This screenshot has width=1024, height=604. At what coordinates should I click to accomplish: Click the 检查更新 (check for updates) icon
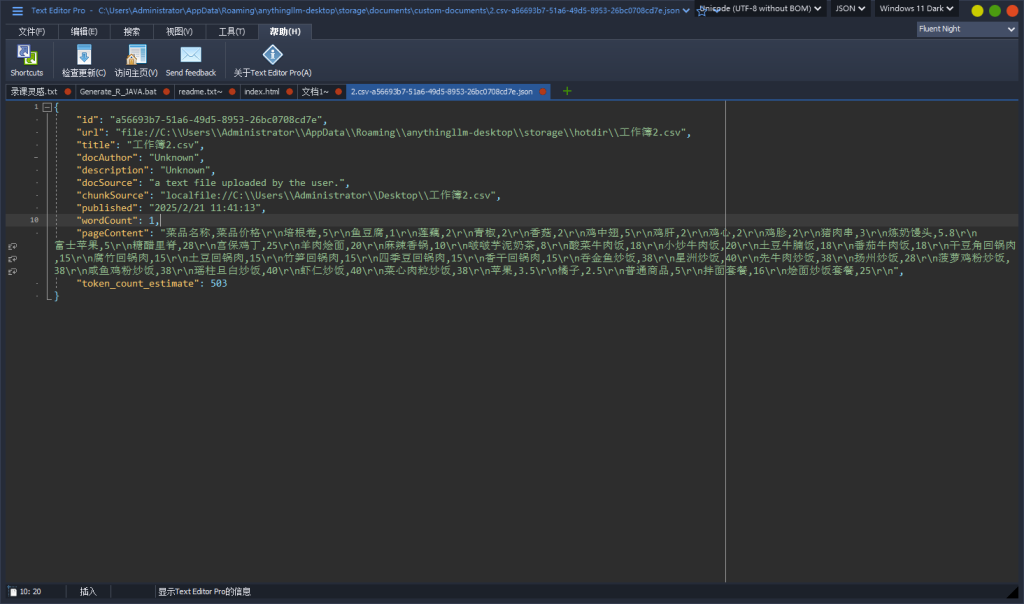[84, 56]
